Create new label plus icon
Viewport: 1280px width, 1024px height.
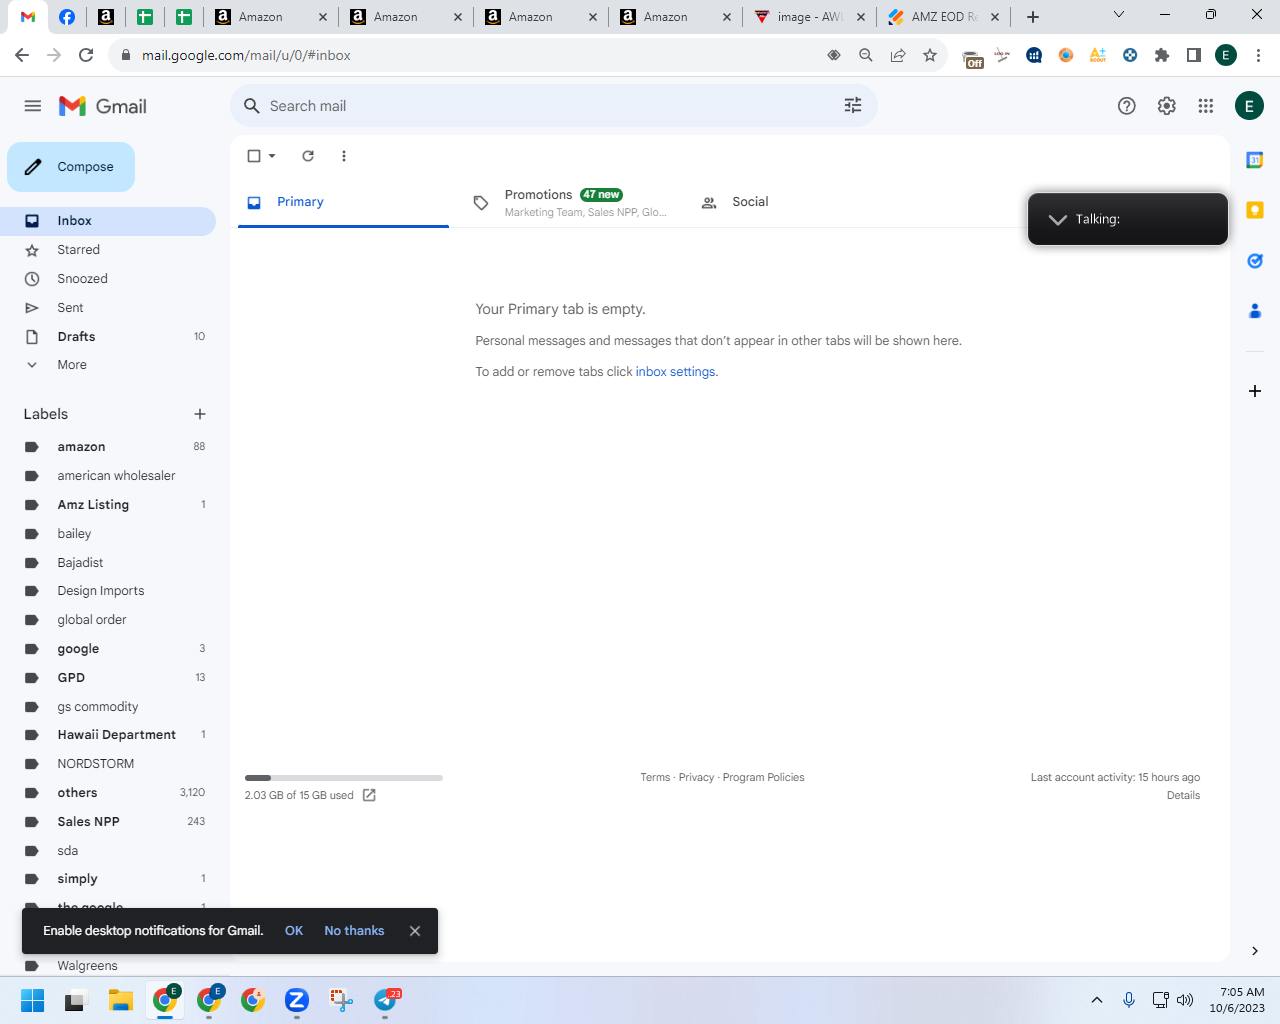point(200,414)
